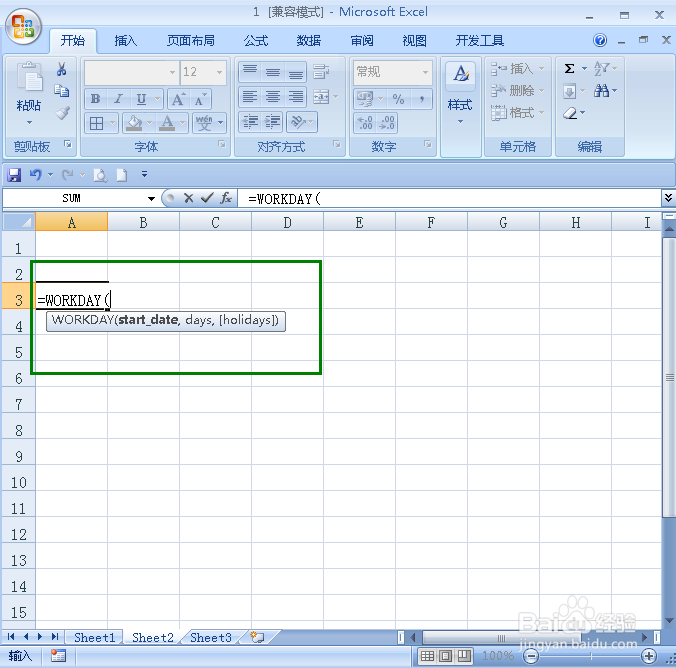The height and width of the screenshot is (668, 676).
Task: Switch to Sheet1 tab
Action: [x=94, y=637]
